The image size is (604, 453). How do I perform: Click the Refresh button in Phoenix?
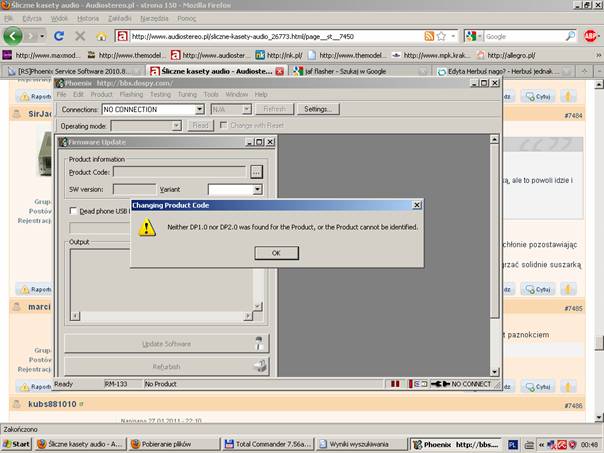coord(275,109)
